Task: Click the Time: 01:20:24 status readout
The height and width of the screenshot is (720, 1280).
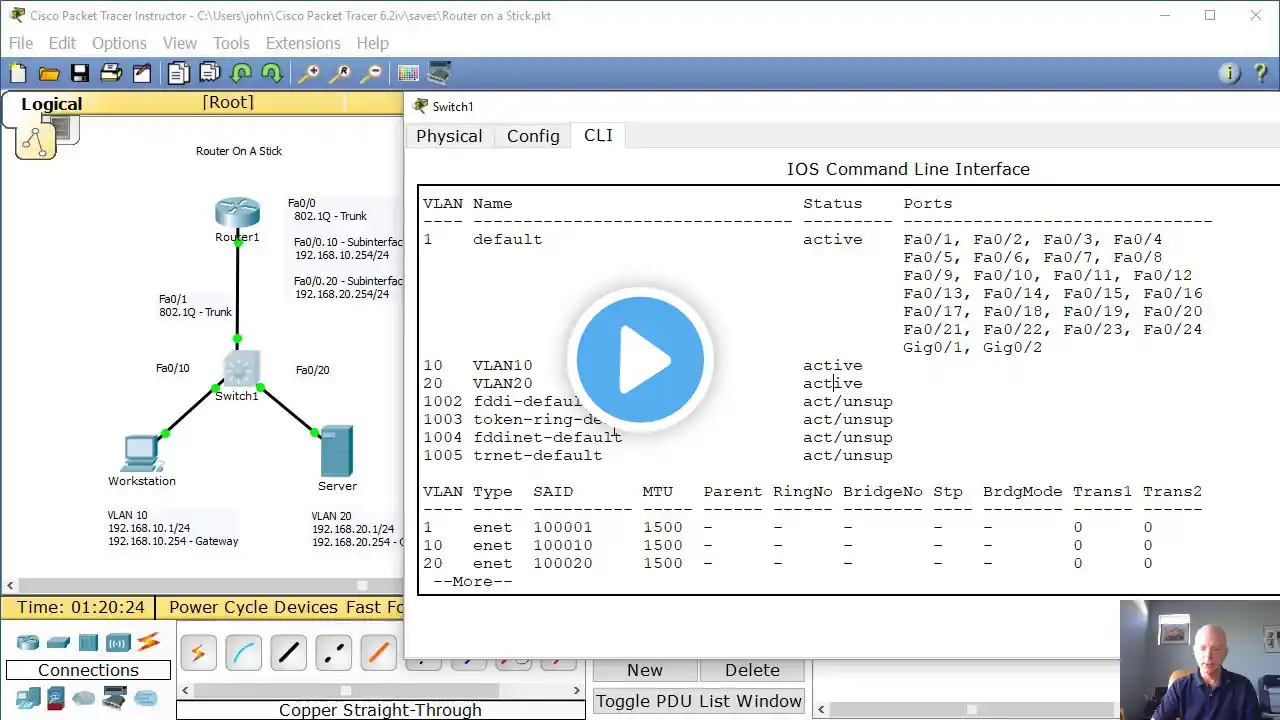Action: (x=81, y=607)
